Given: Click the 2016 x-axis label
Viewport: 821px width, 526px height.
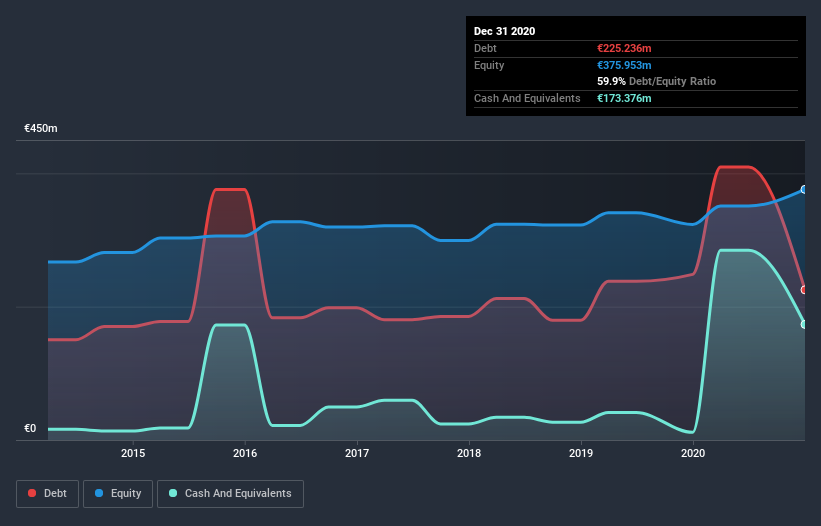Looking at the screenshot, I should click(x=245, y=453).
